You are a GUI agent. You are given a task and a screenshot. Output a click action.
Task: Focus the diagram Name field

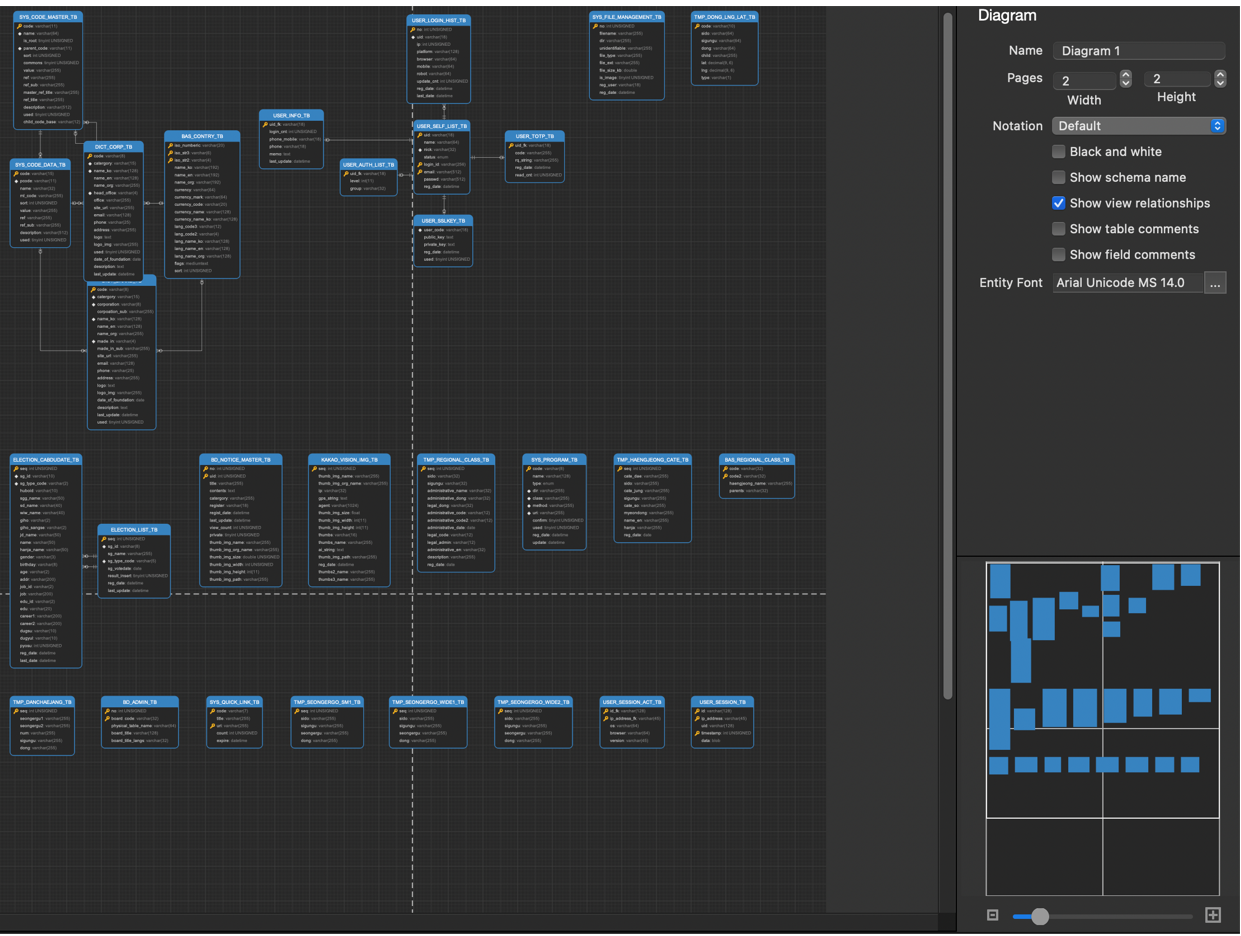[1138, 51]
